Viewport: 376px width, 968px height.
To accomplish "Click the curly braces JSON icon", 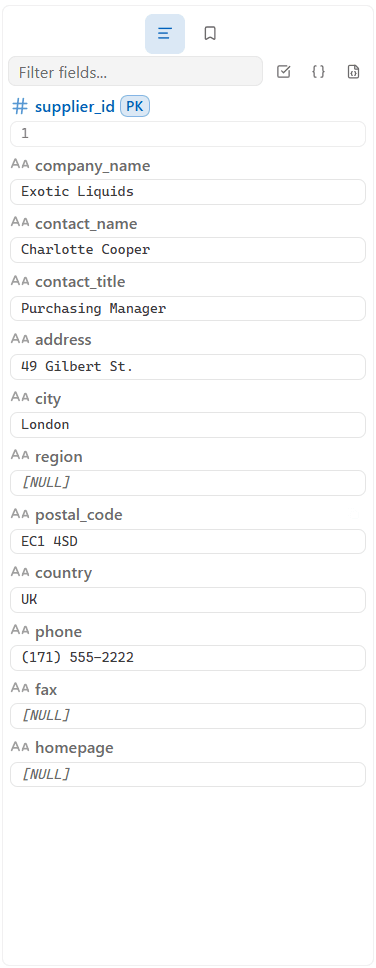I will pos(318,72).
